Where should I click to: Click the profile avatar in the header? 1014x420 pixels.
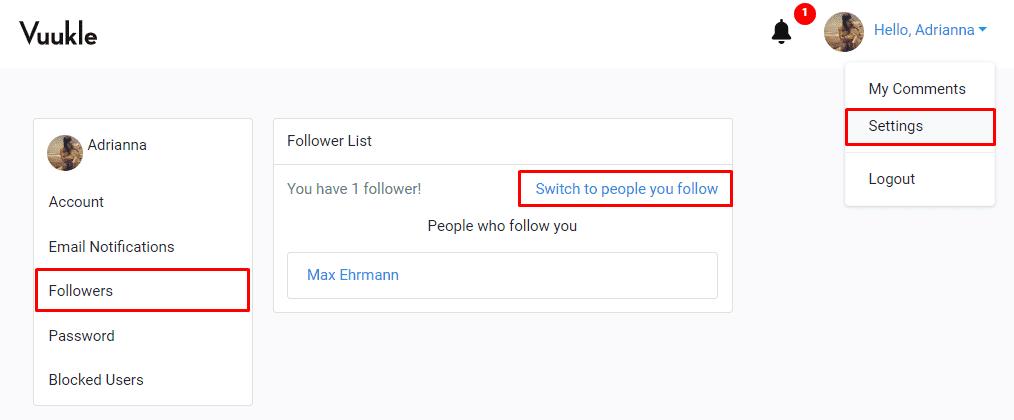coord(843,32)
